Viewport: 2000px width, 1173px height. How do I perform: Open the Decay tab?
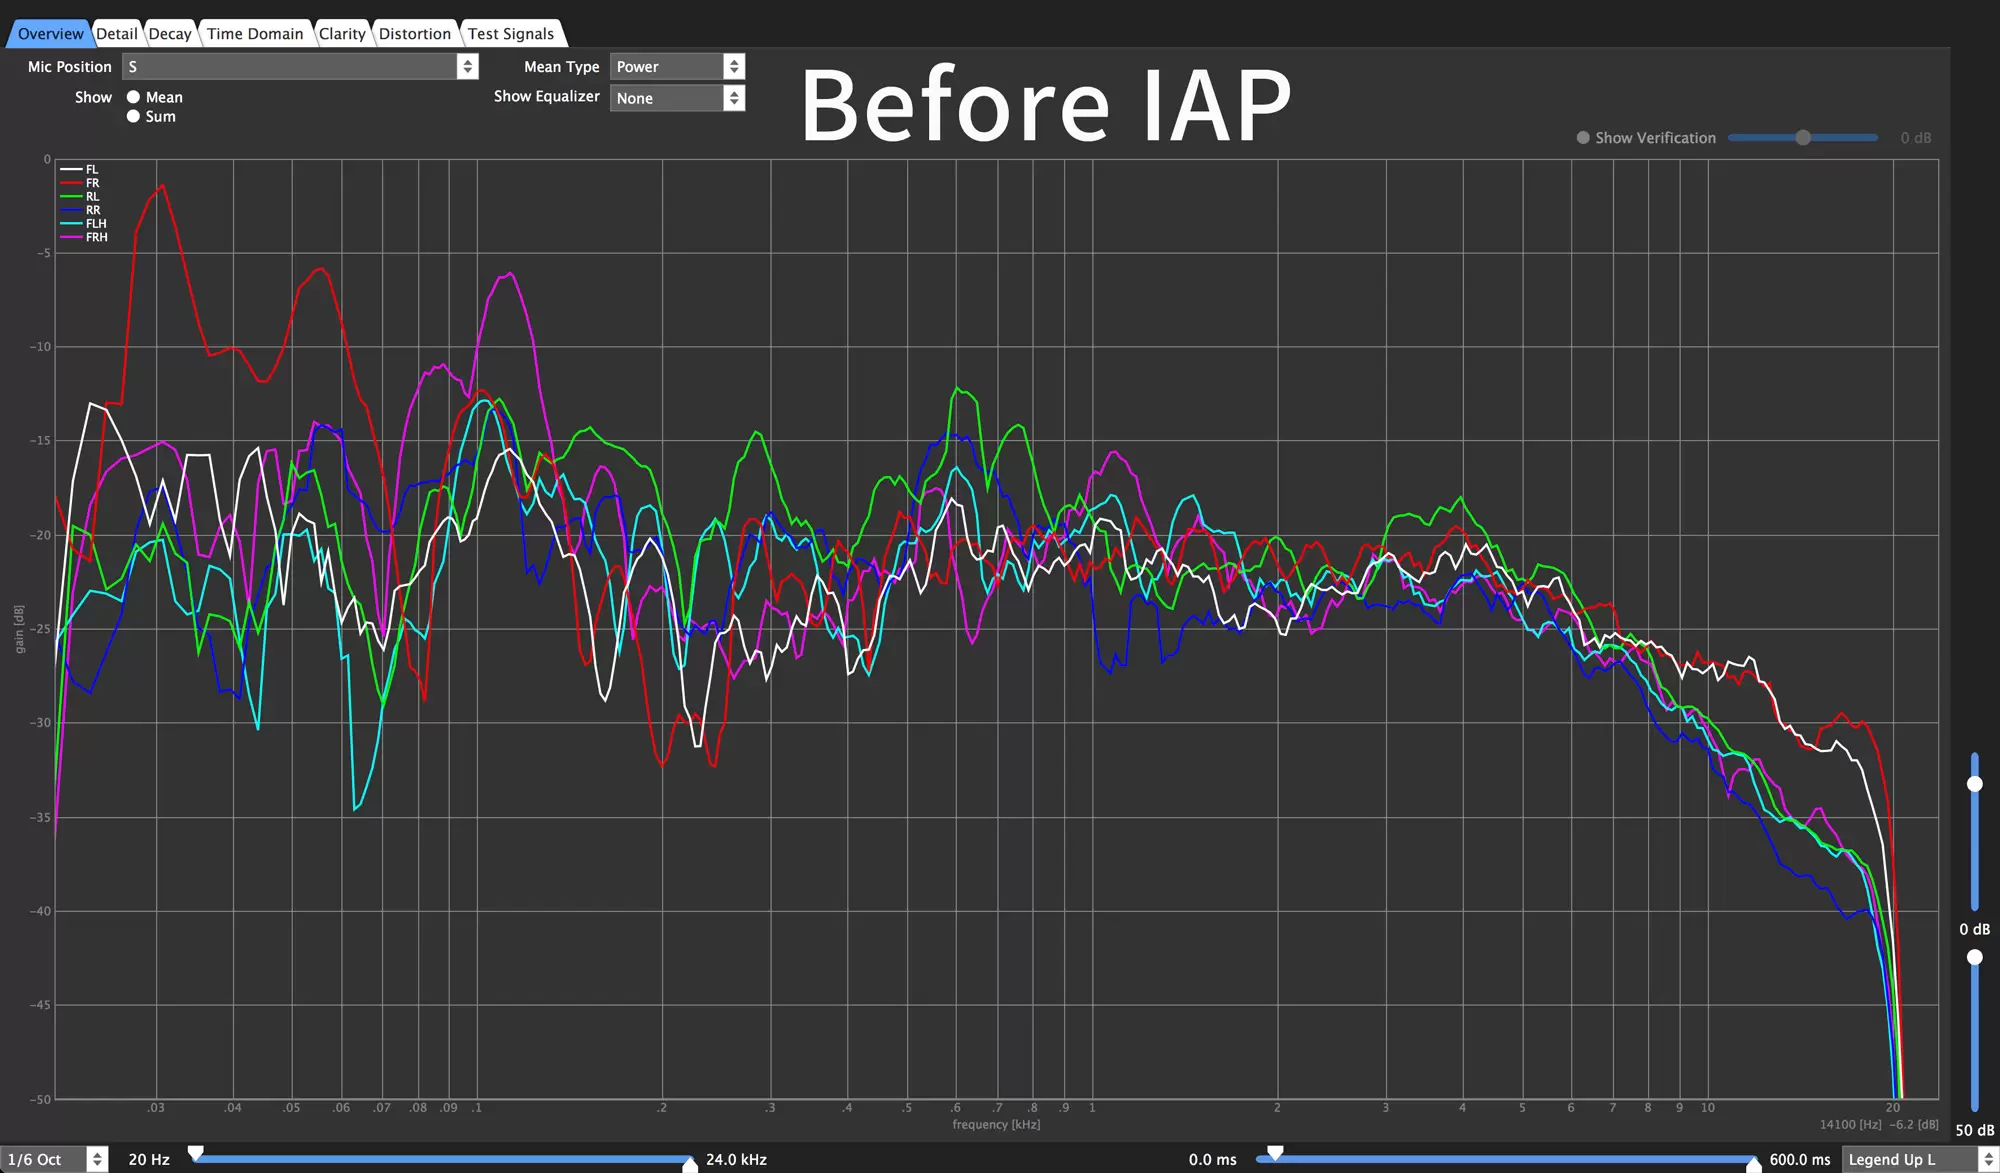click(x=170, y=34)
